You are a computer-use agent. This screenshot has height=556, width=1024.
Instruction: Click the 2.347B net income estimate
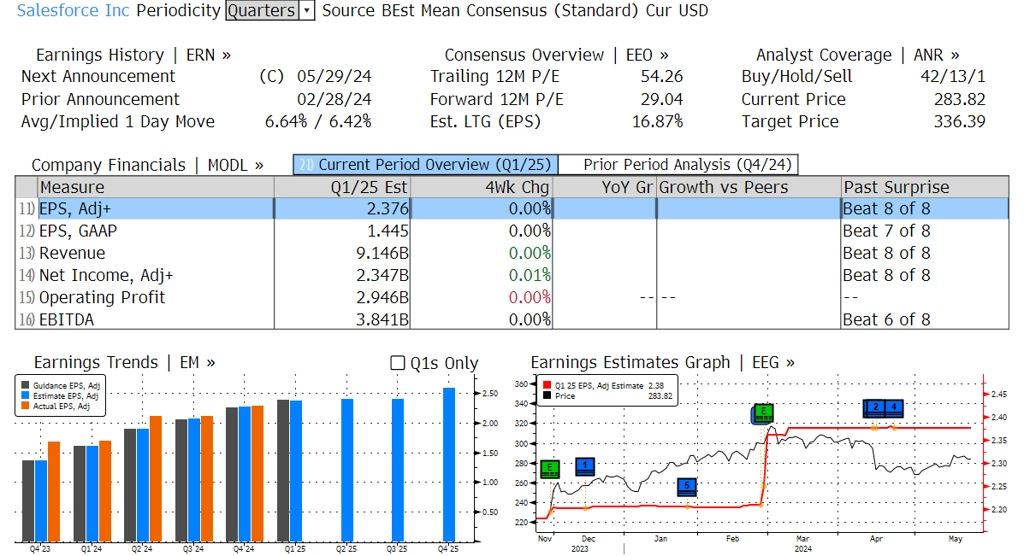(342, 275)
